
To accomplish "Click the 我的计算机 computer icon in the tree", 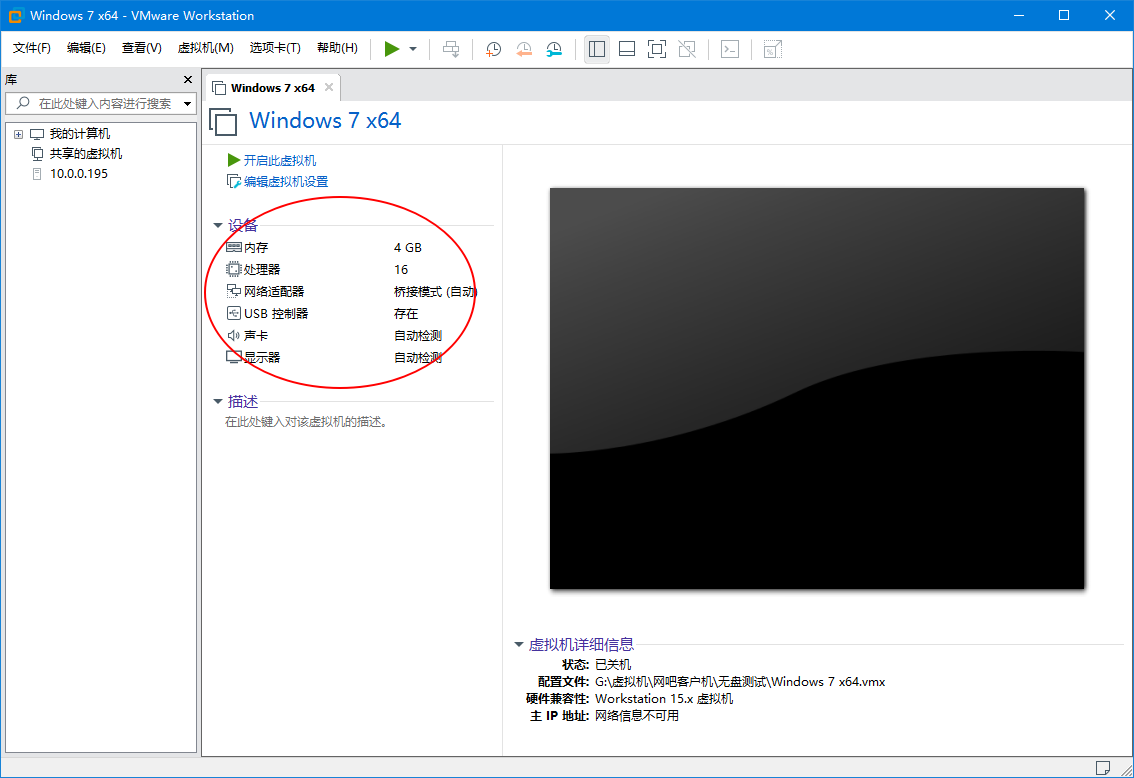I will click(37, 134).
